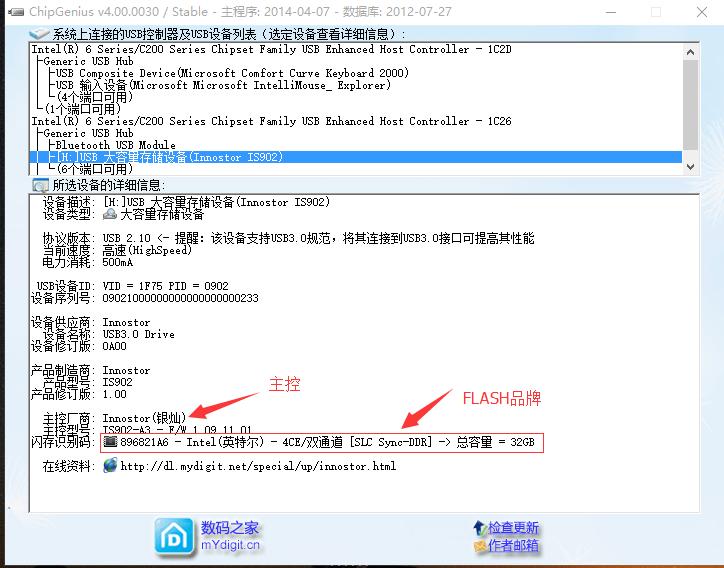Open the 数码之家 mYdigit.cn link

(230, 536)
